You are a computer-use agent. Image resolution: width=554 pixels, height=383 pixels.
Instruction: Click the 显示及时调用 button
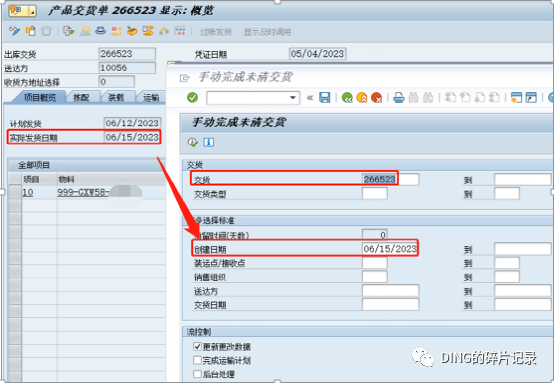267,32
